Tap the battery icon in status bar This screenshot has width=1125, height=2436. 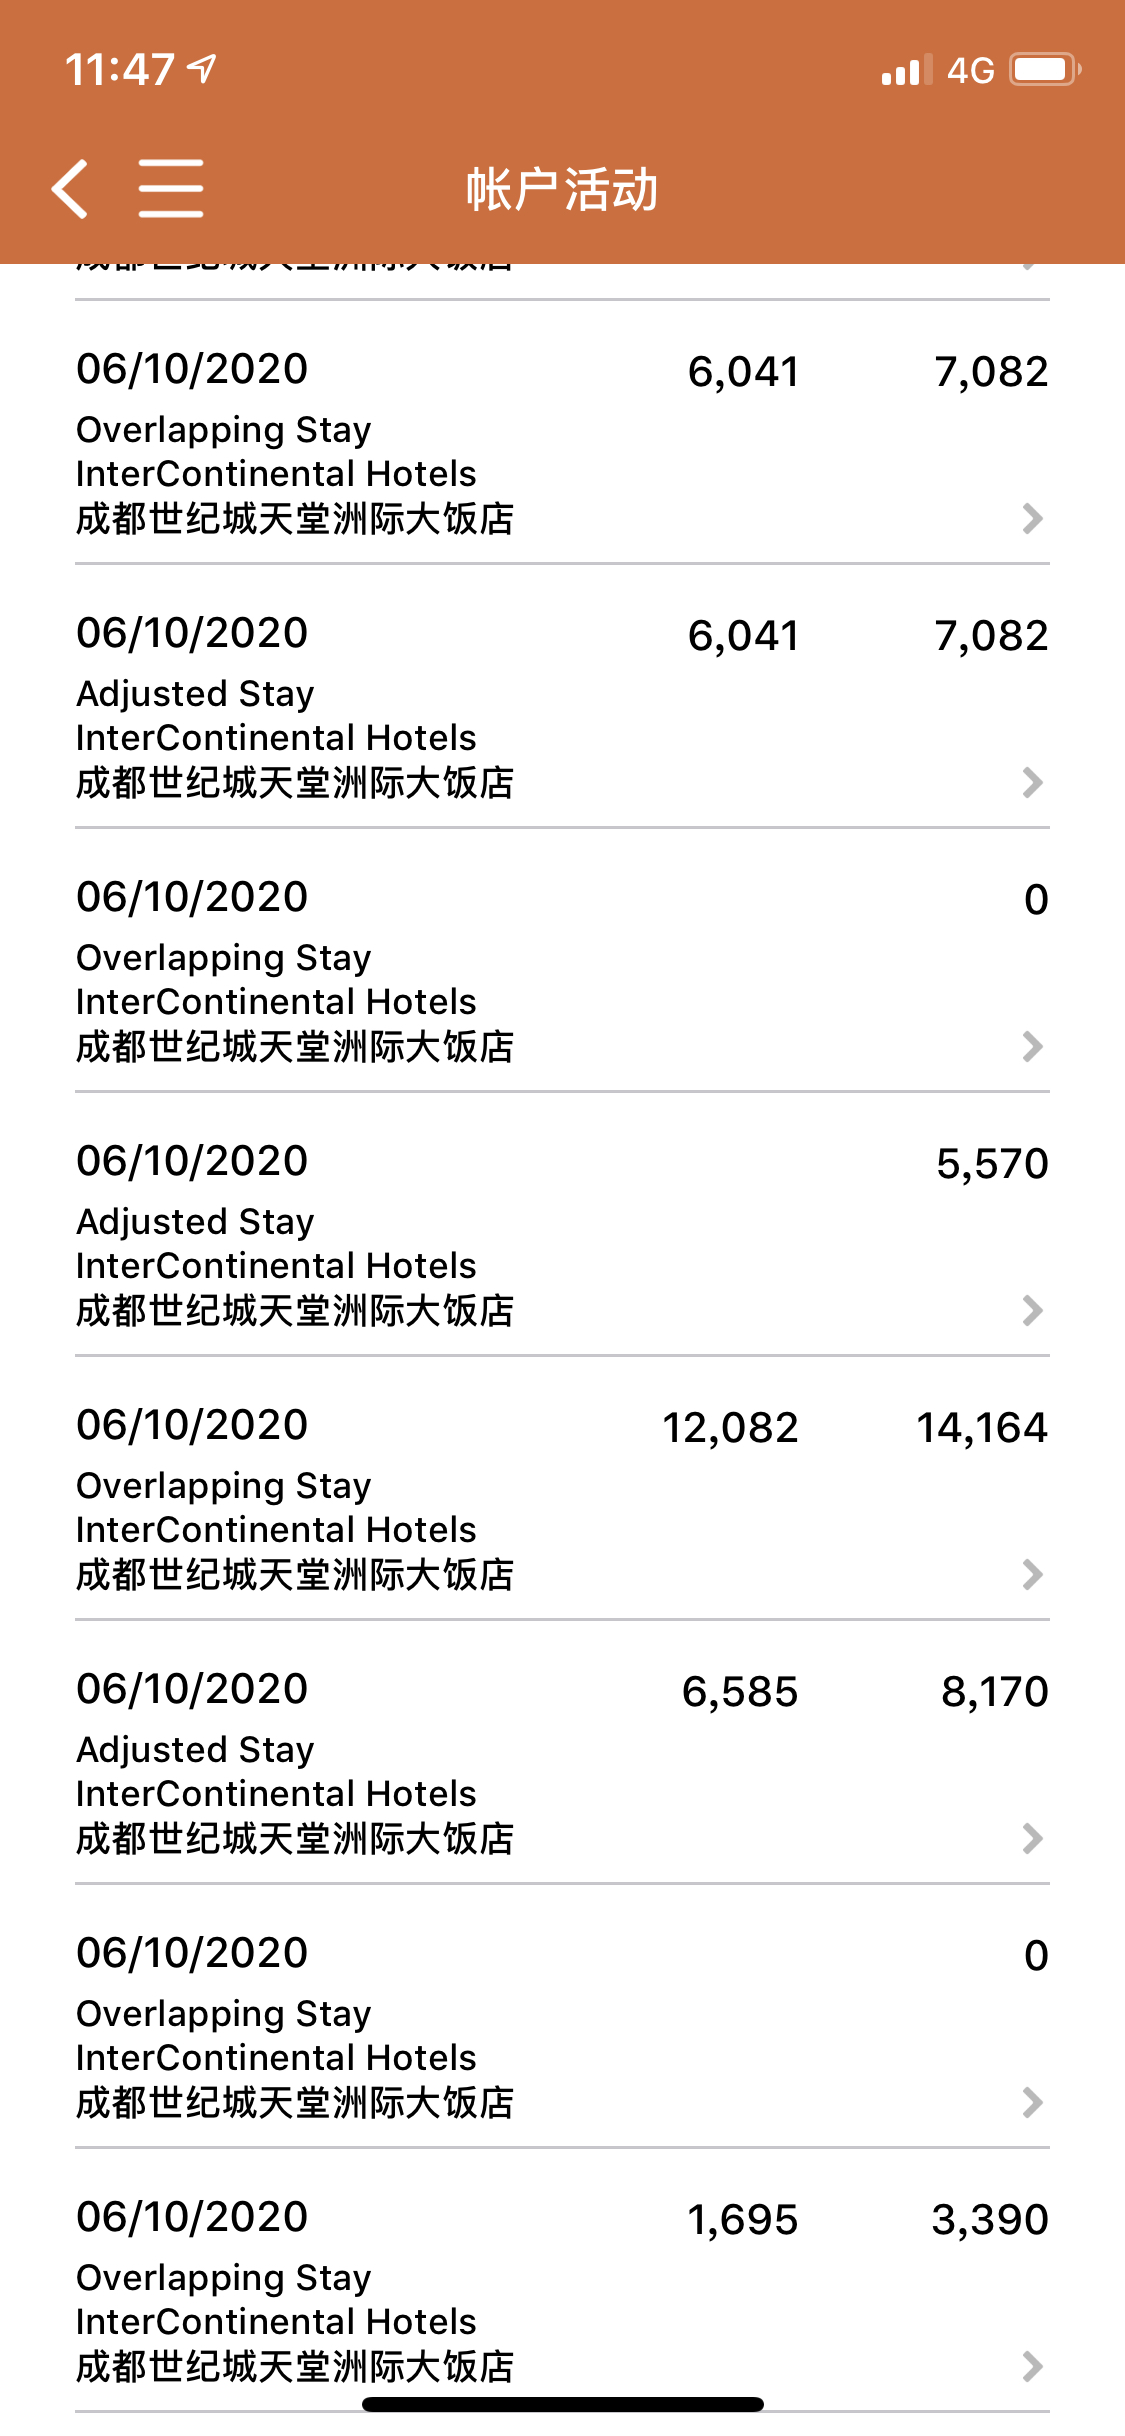1045,70
